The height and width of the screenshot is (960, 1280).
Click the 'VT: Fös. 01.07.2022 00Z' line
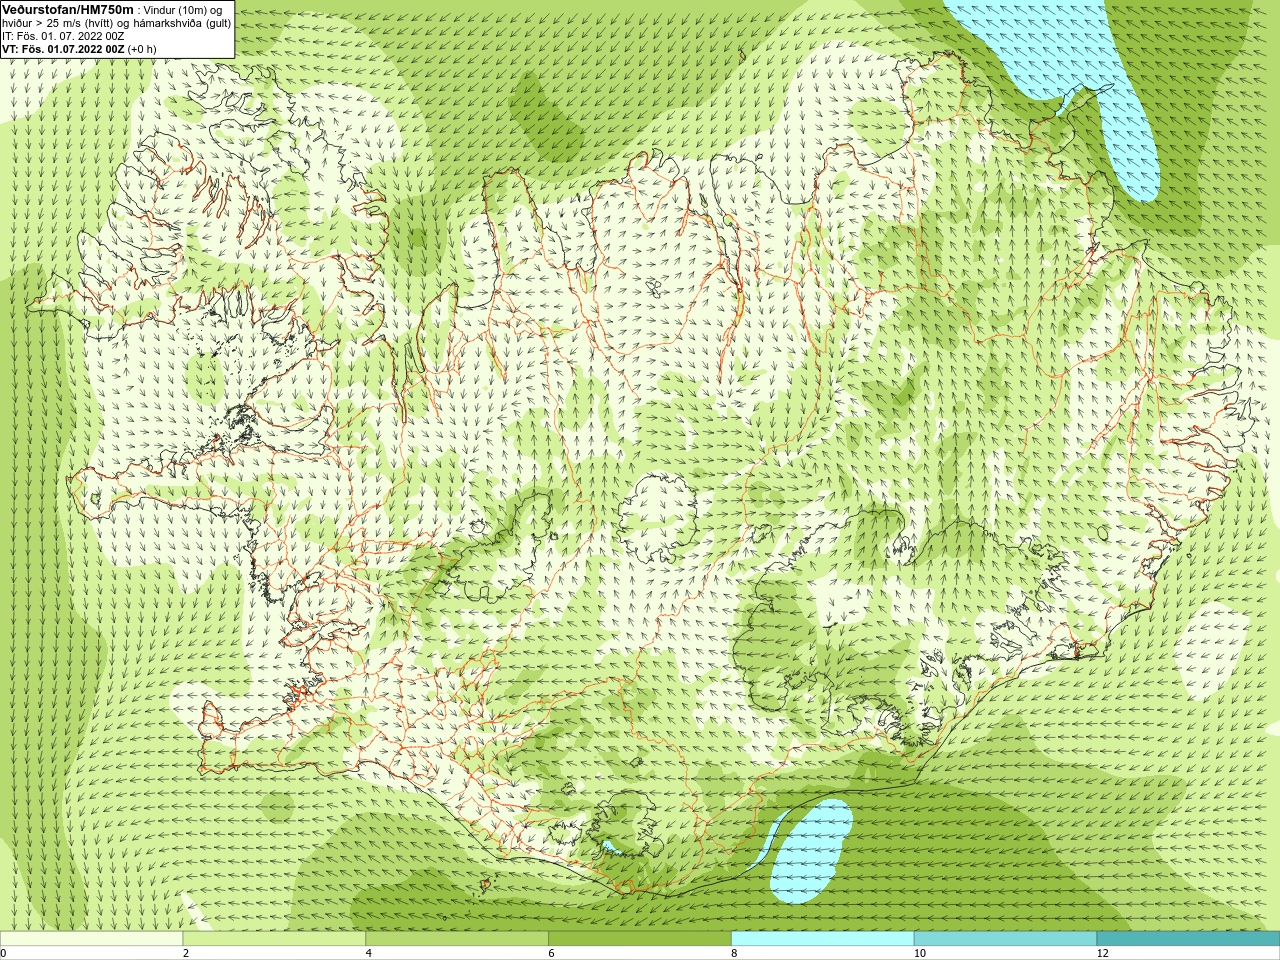click(79, 49)
